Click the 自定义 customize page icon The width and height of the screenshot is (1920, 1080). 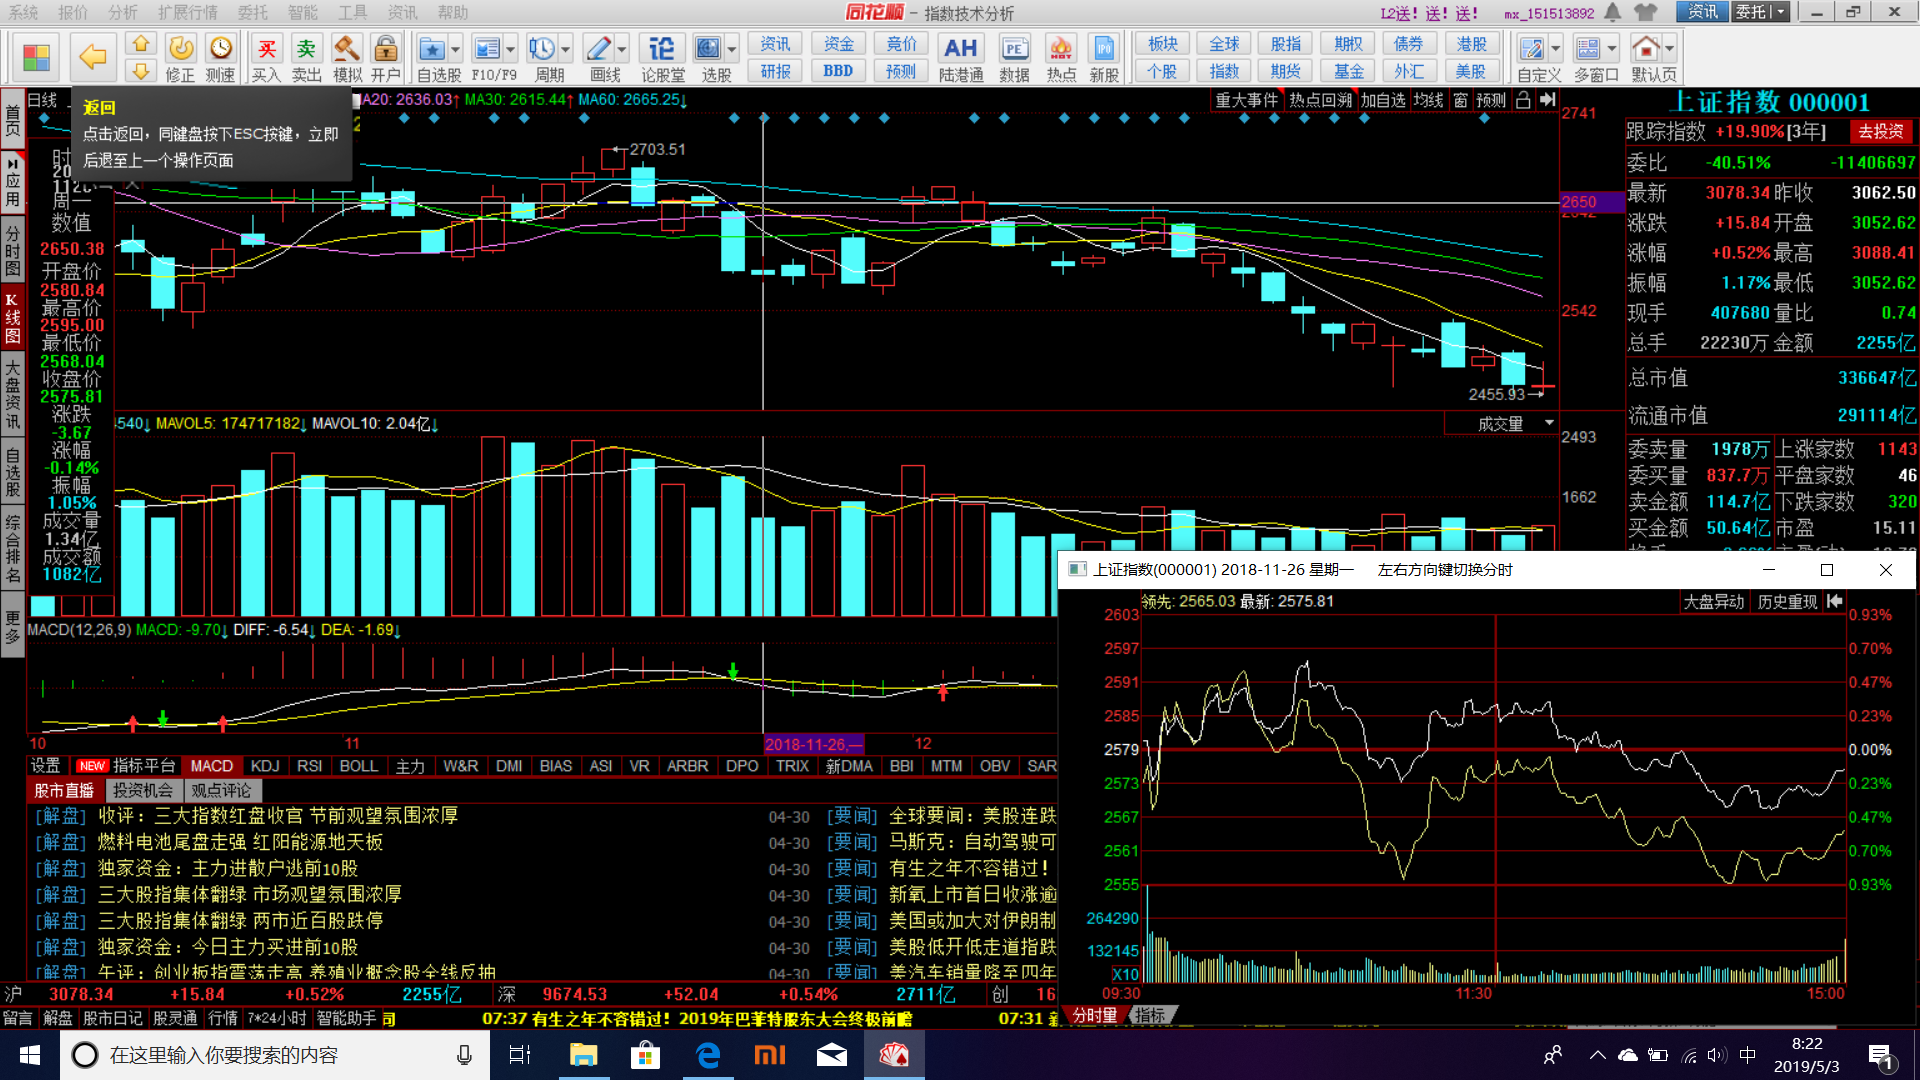pyautogui.click(x=1531, y=49)
